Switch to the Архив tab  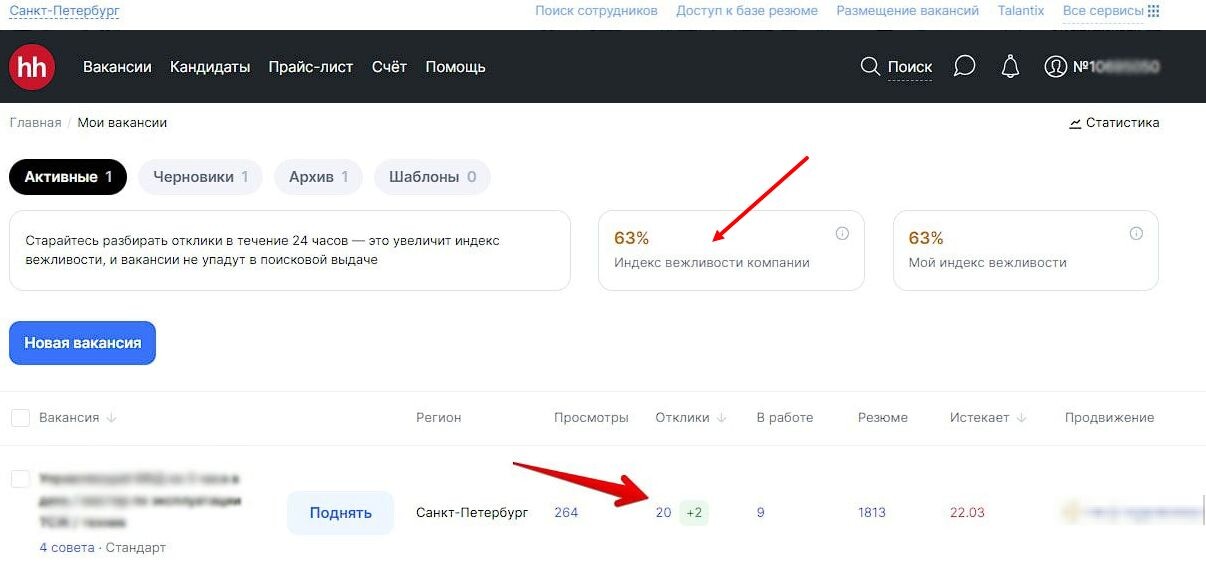pyautogui.click(x=318, y=177)
